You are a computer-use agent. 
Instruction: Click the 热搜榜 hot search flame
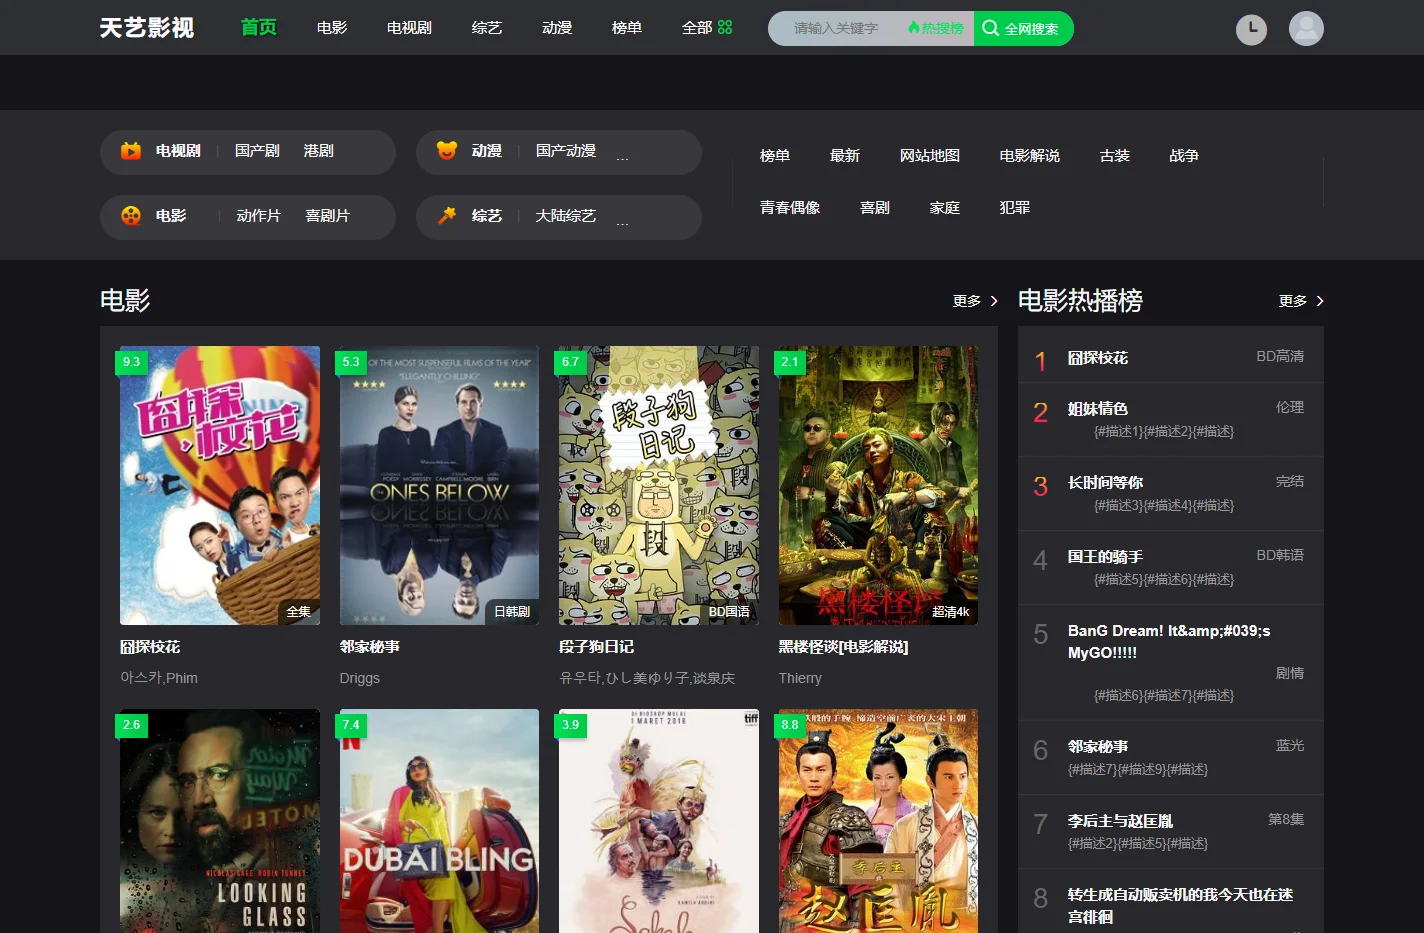point(935,28)
